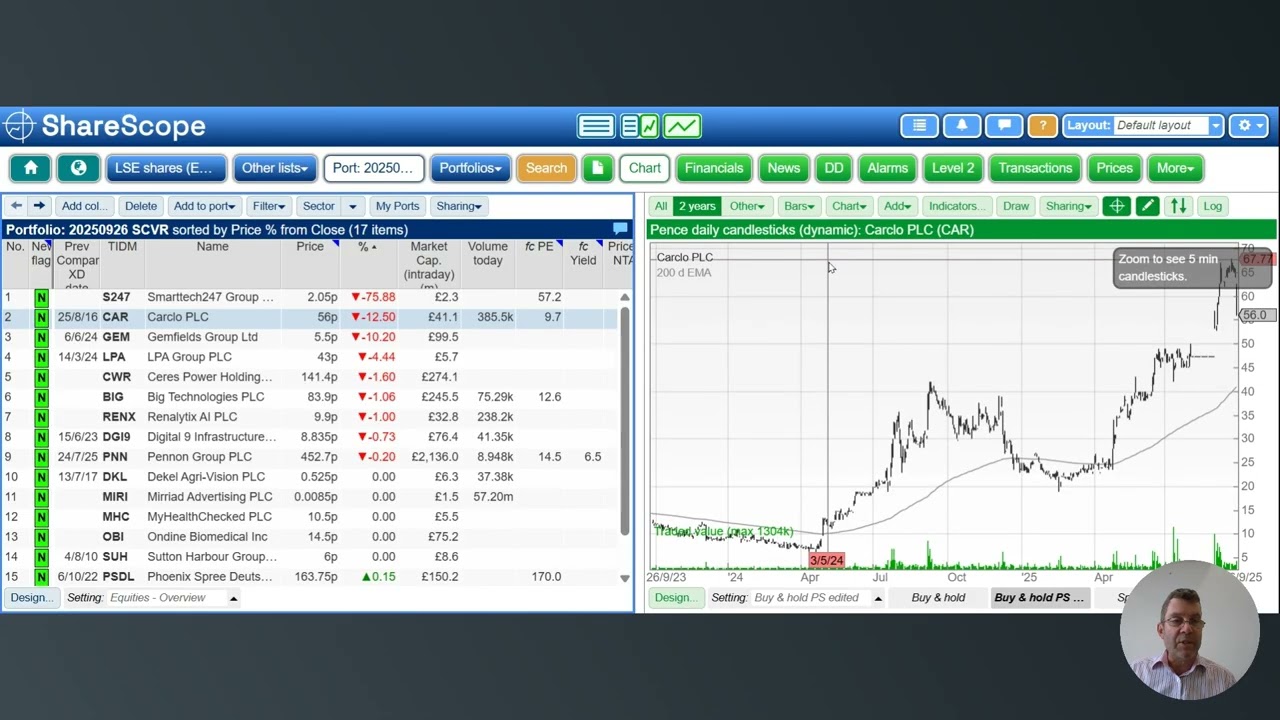Select the Buy & hold setting tab
This screenshot has width=1280, height=720.
coord(938,598)
